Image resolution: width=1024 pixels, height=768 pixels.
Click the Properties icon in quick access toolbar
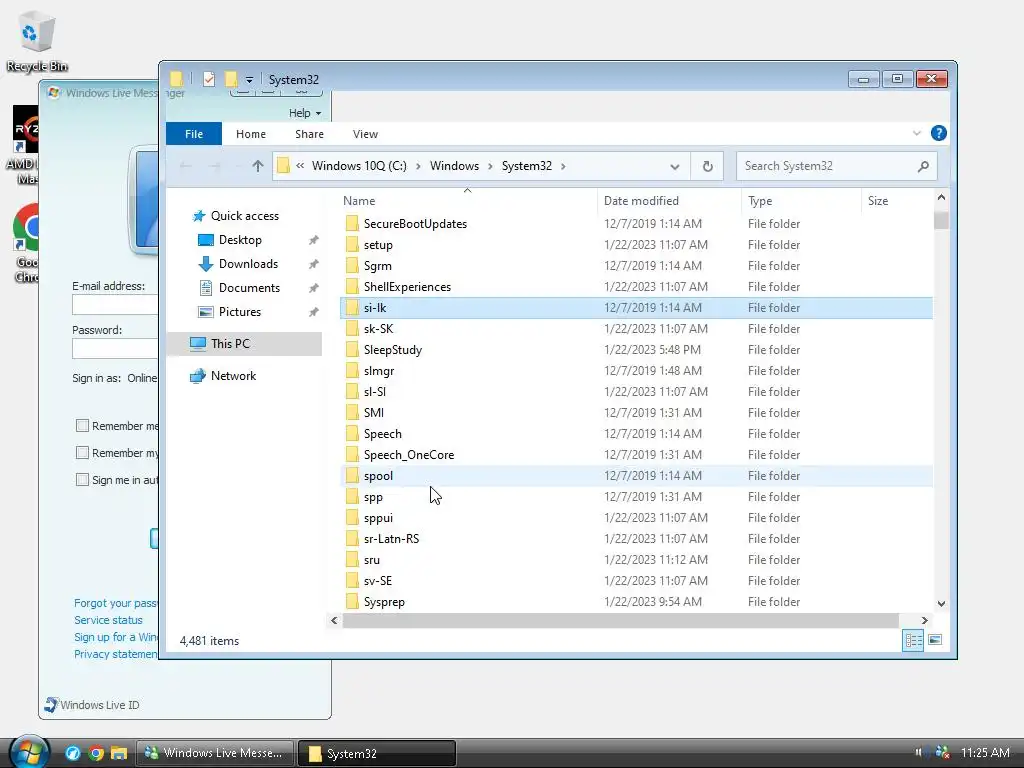pyautogui.click(x=209, y=79)
